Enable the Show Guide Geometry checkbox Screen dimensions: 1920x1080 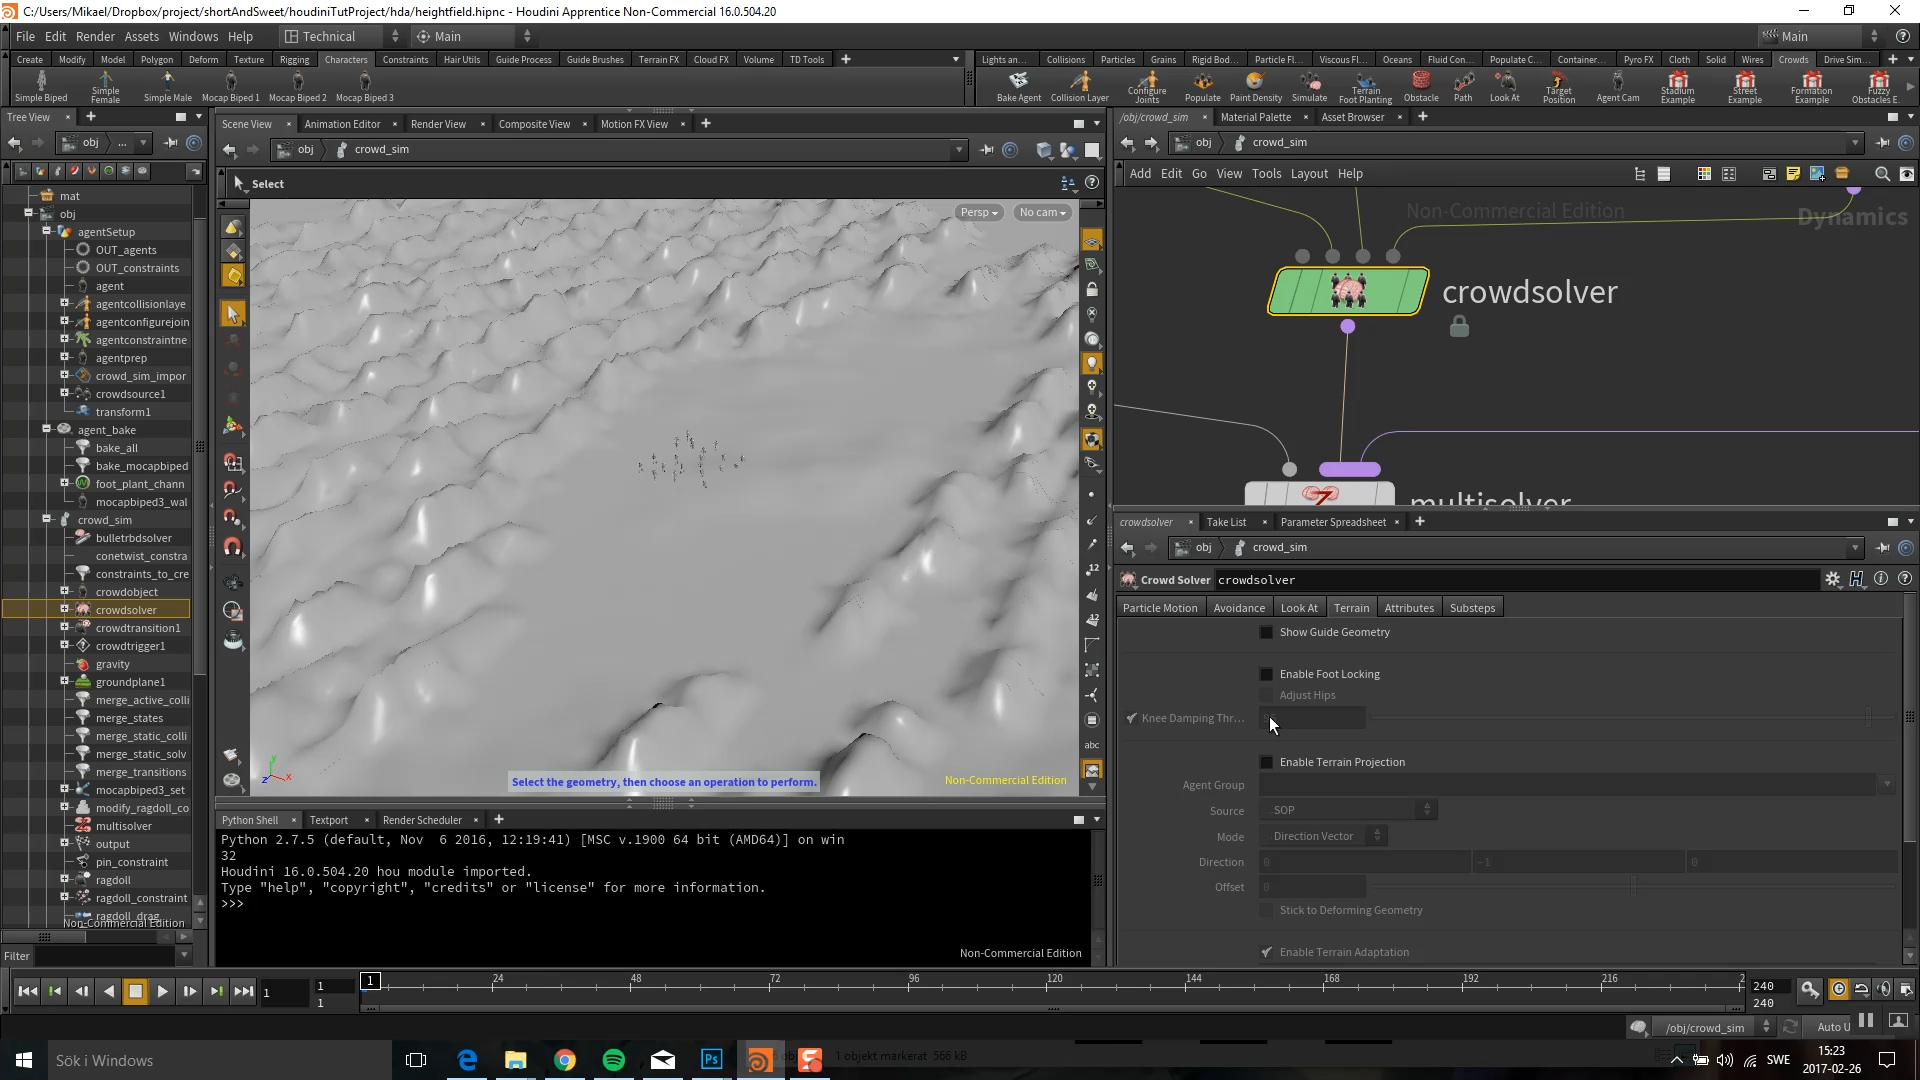(1266, 633)
